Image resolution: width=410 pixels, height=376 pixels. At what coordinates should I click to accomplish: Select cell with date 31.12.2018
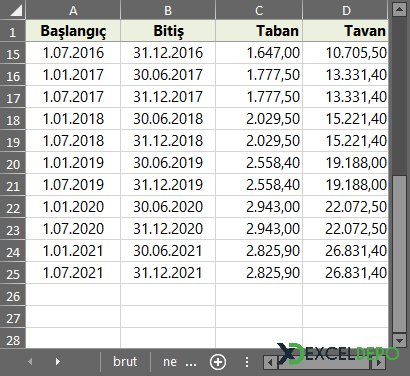pos(168,141)
